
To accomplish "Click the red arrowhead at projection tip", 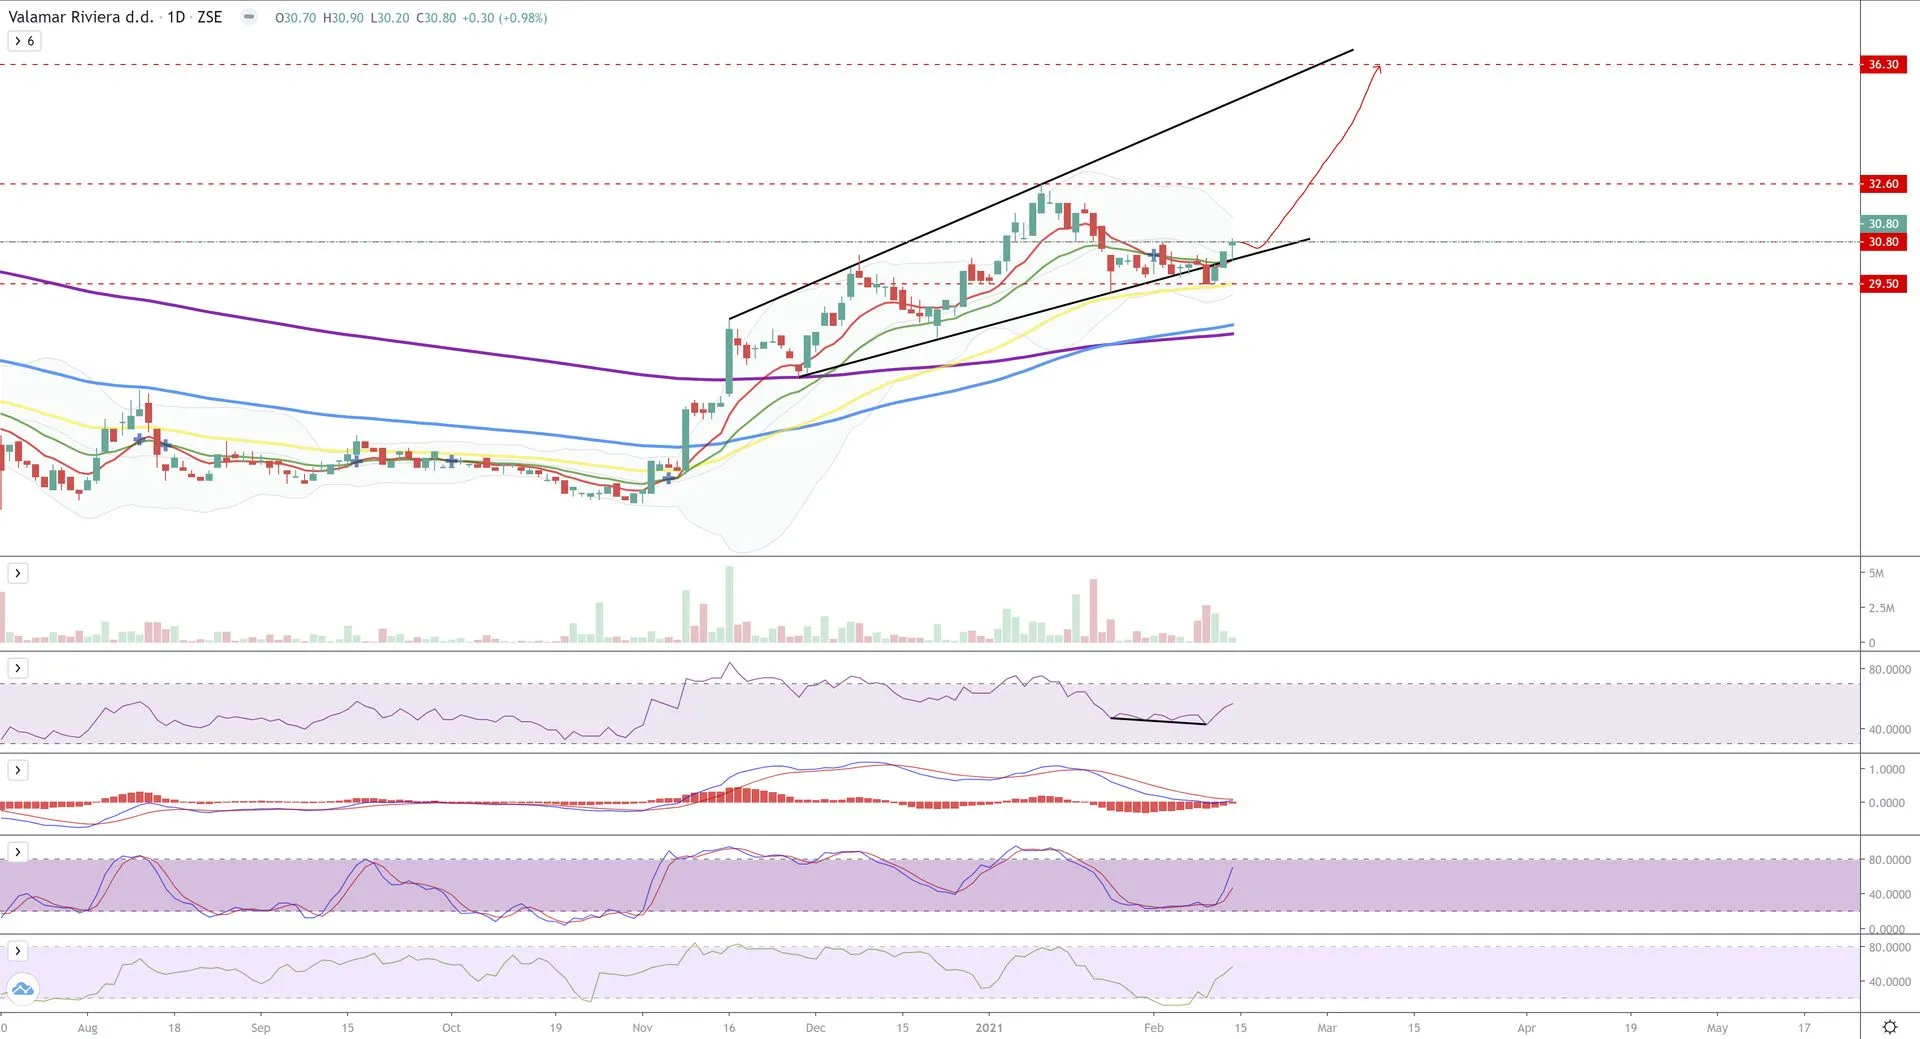I will coord(1378,67).
